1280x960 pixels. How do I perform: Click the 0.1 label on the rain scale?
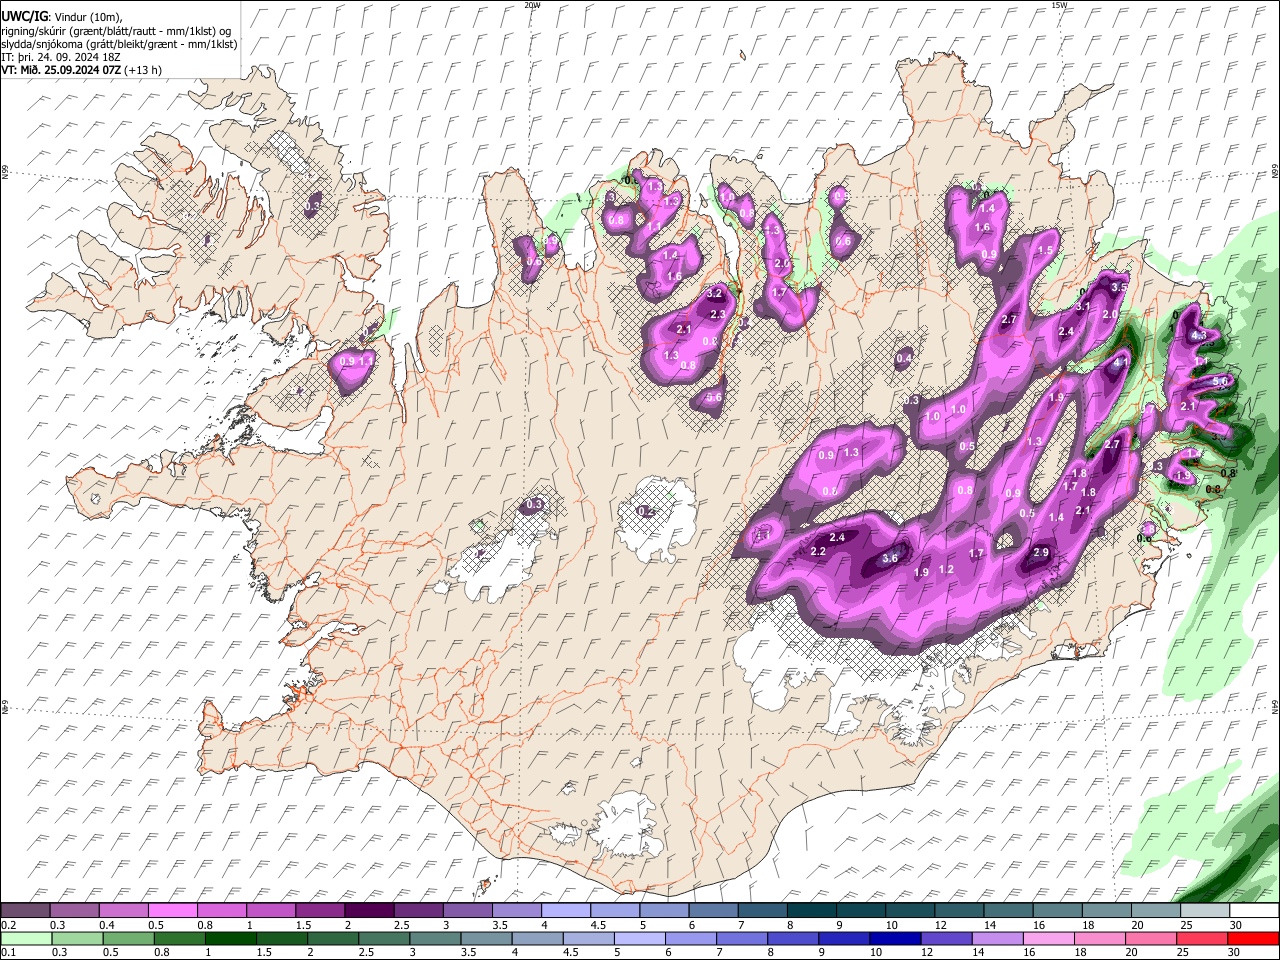(8, 952)
